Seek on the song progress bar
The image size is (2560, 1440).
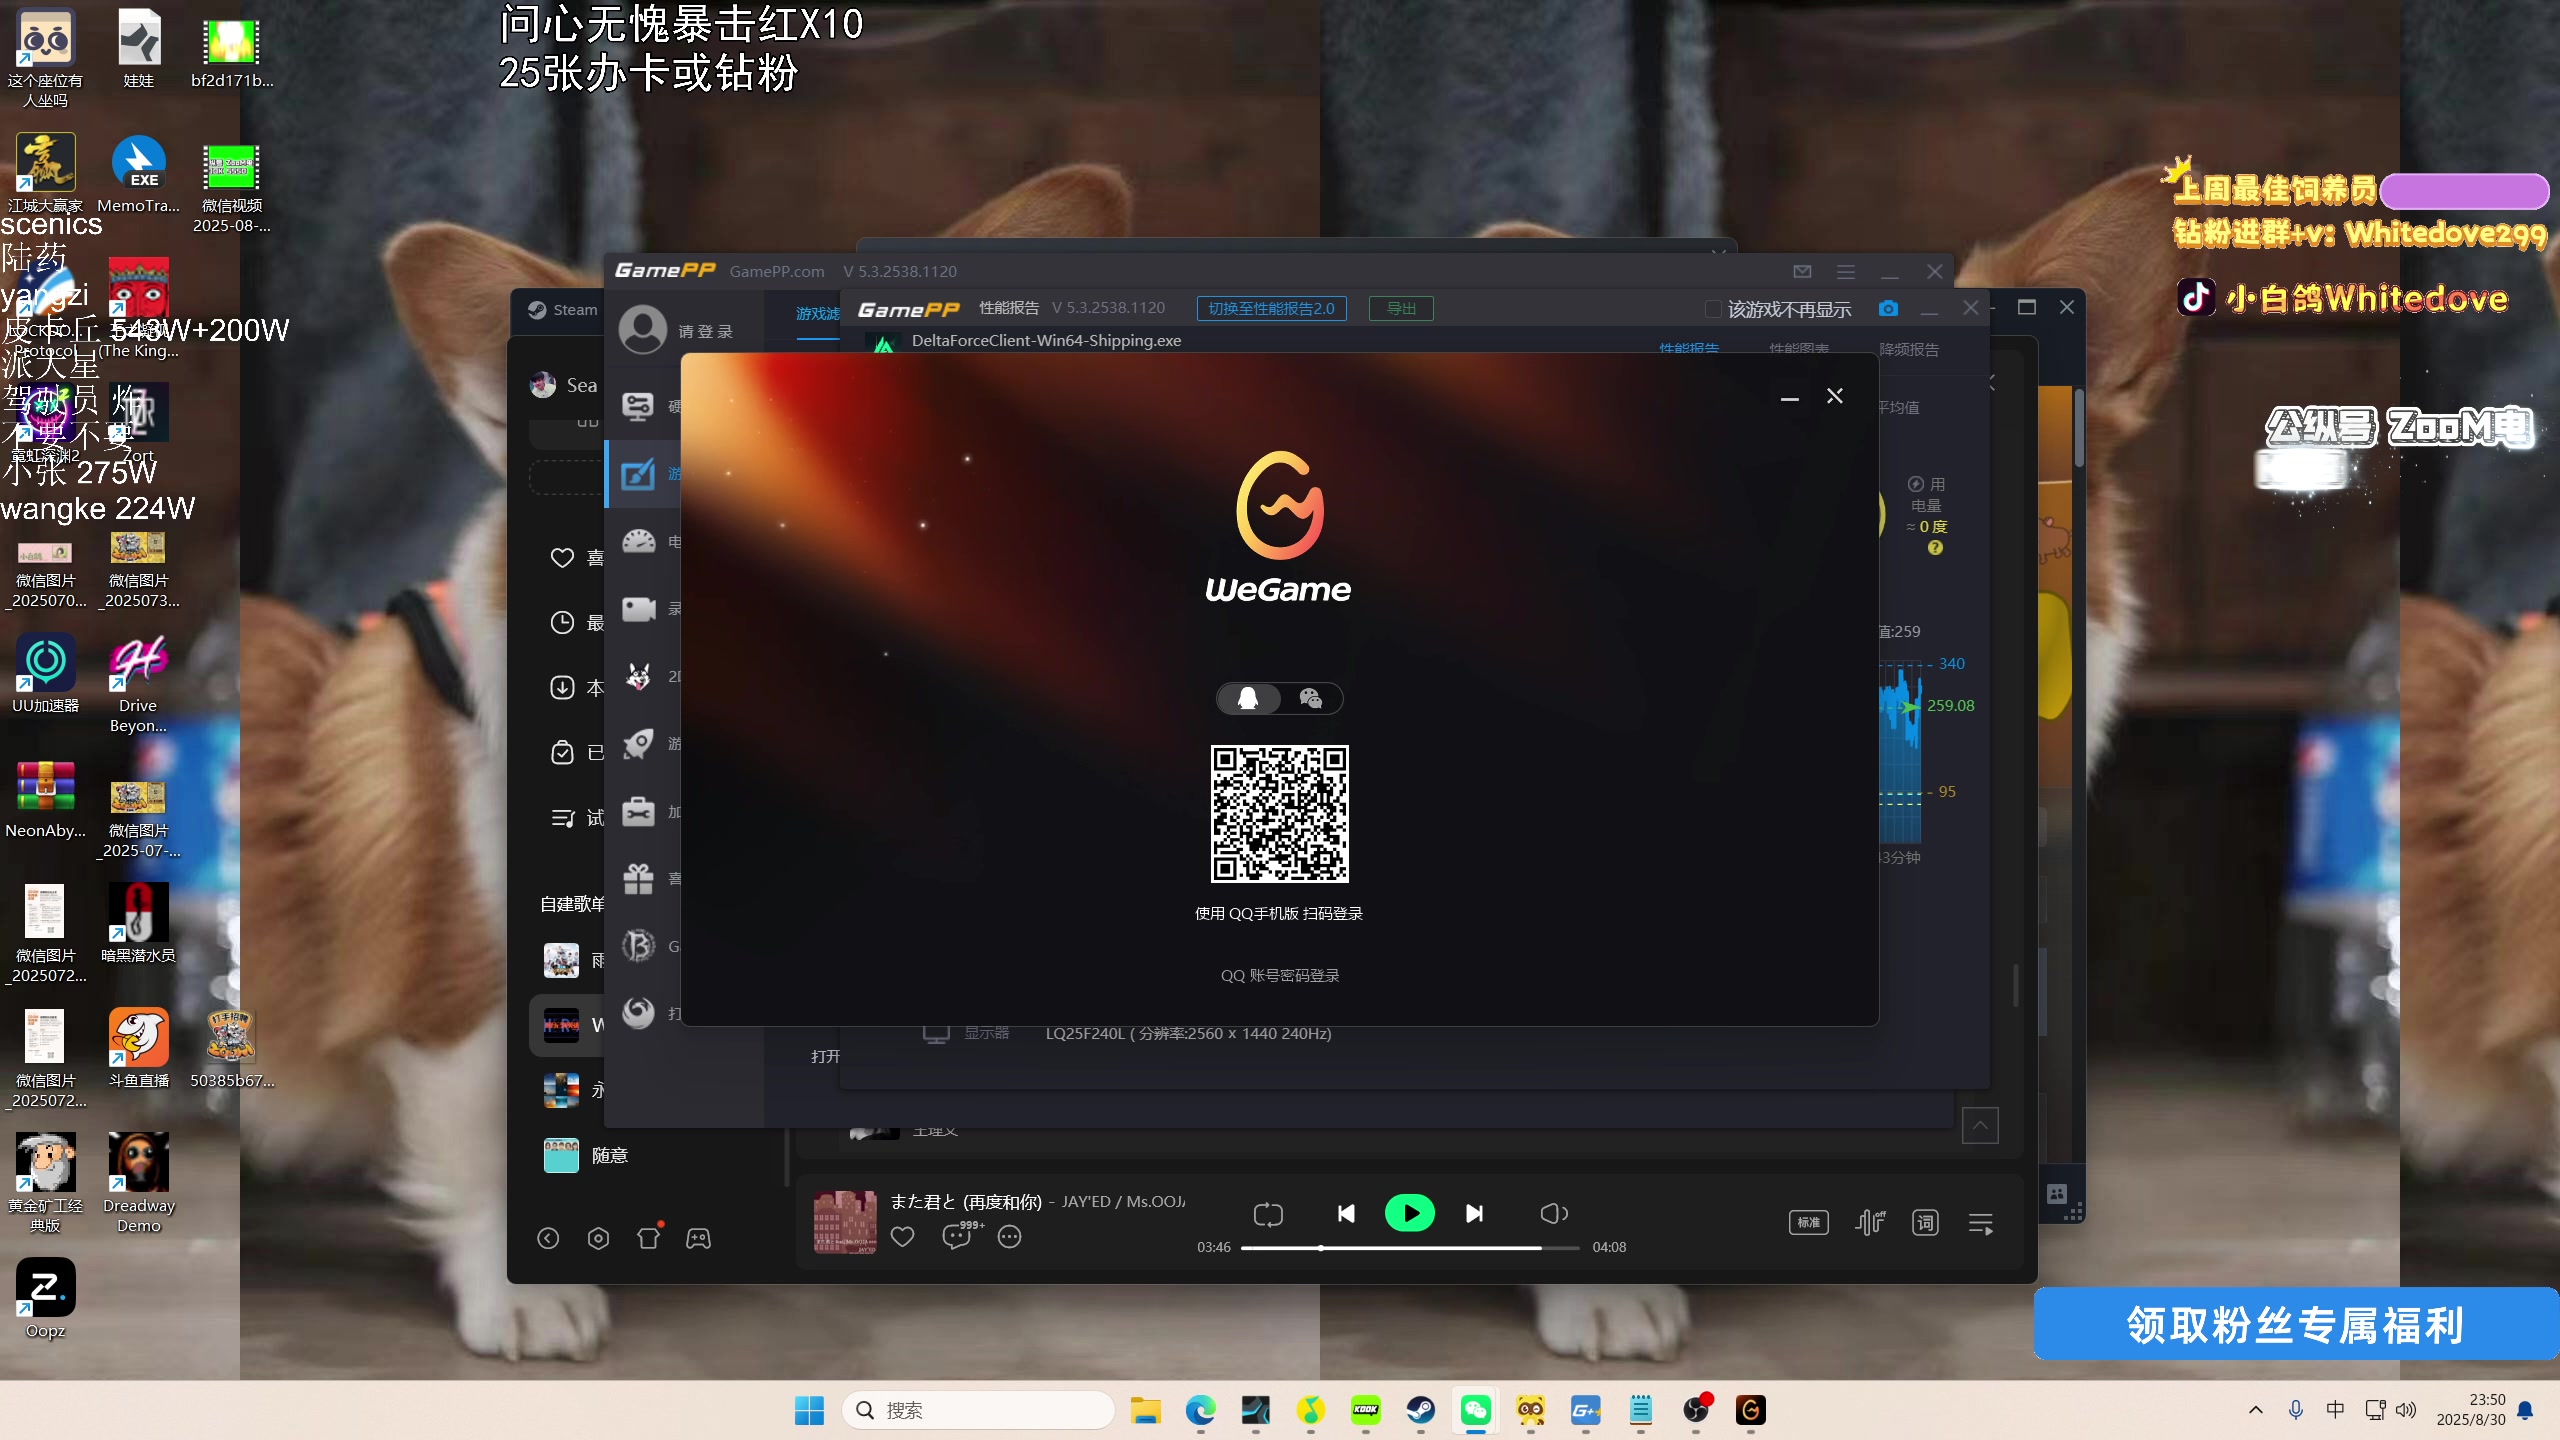(x=1410, y=1248)
